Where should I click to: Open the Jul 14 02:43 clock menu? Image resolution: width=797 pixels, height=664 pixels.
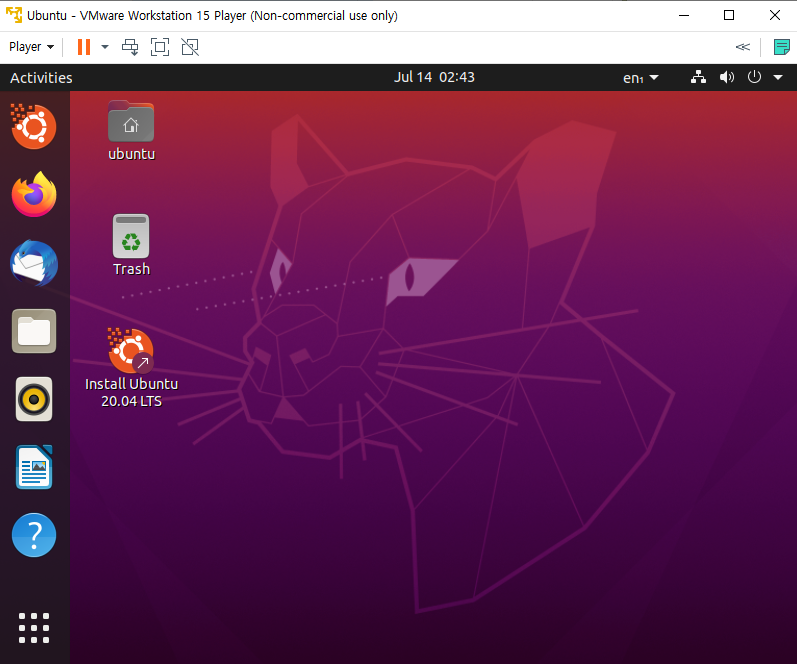pos(434,77)
